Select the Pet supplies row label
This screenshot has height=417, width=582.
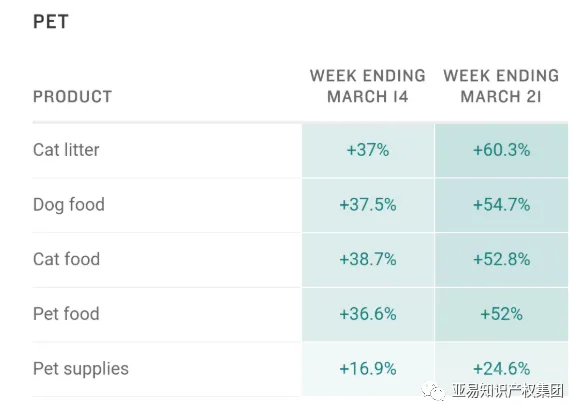tap(81, 369)
